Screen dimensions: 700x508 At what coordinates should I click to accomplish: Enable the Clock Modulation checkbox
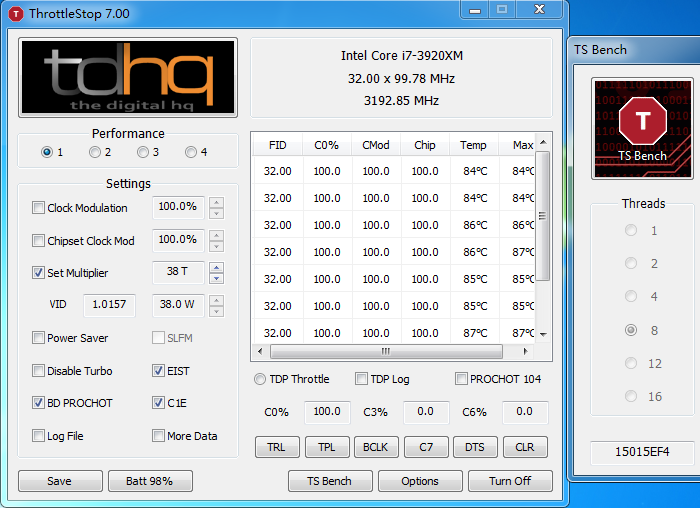tap(38, 208)
